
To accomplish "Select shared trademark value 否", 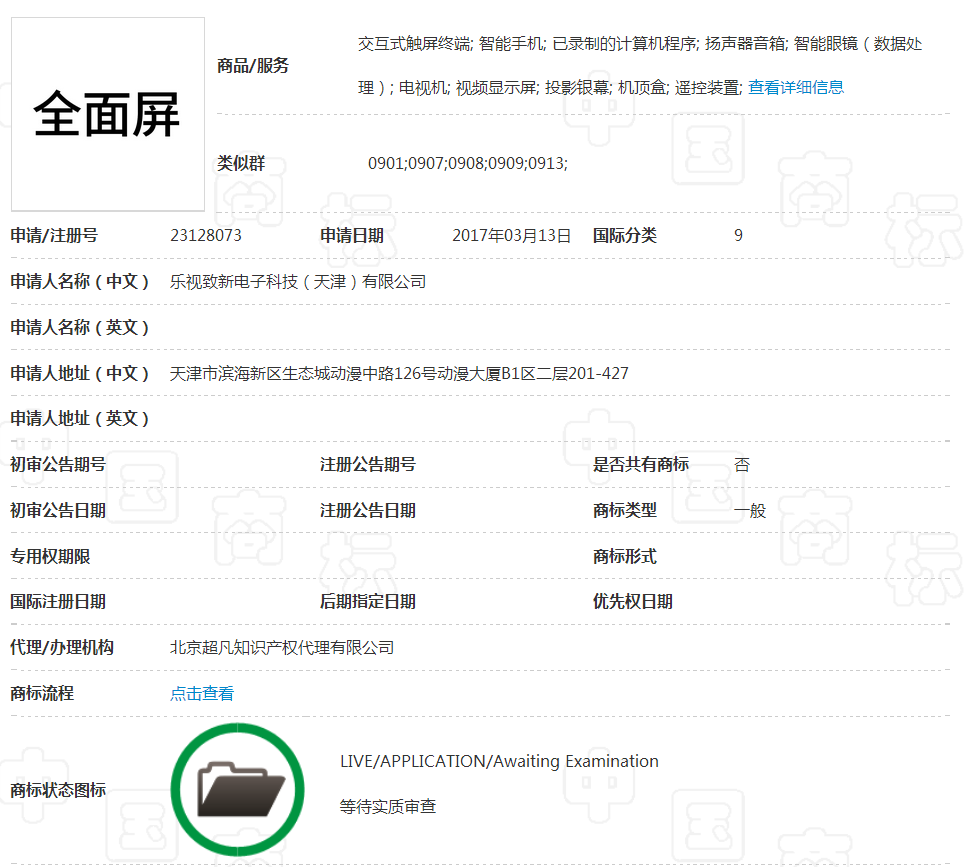I will coord(742,464).
